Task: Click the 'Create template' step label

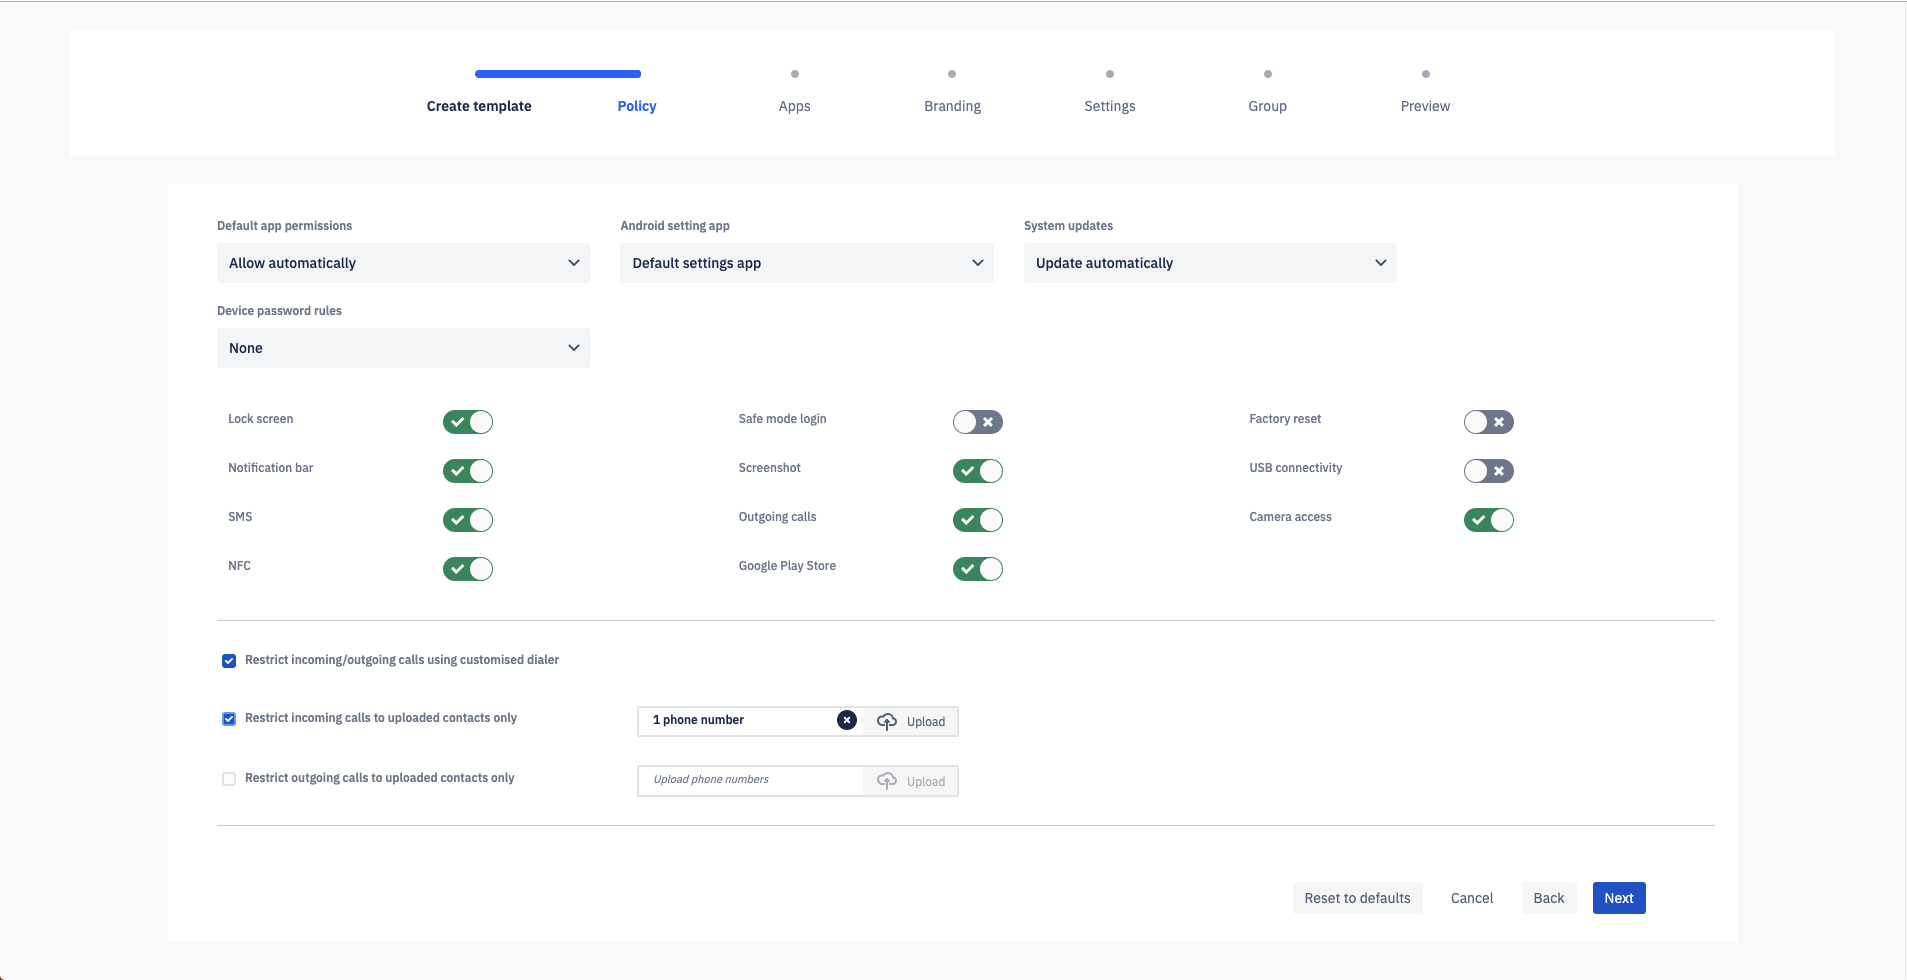Action: pos(479,106)
